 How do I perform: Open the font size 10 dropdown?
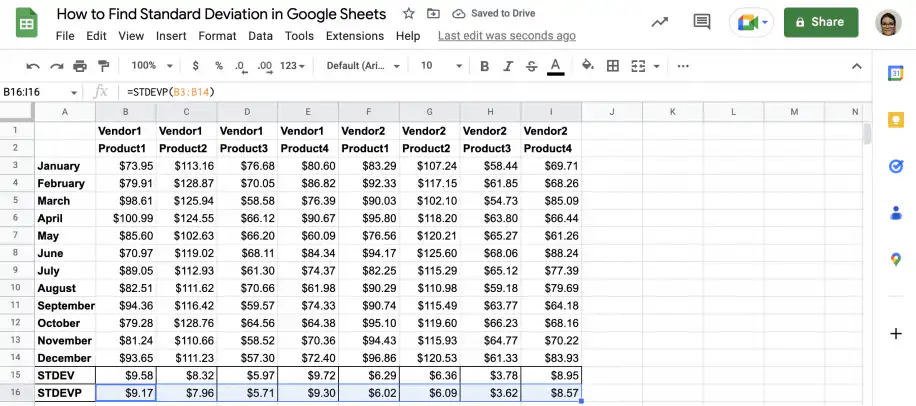pos(441,66)
